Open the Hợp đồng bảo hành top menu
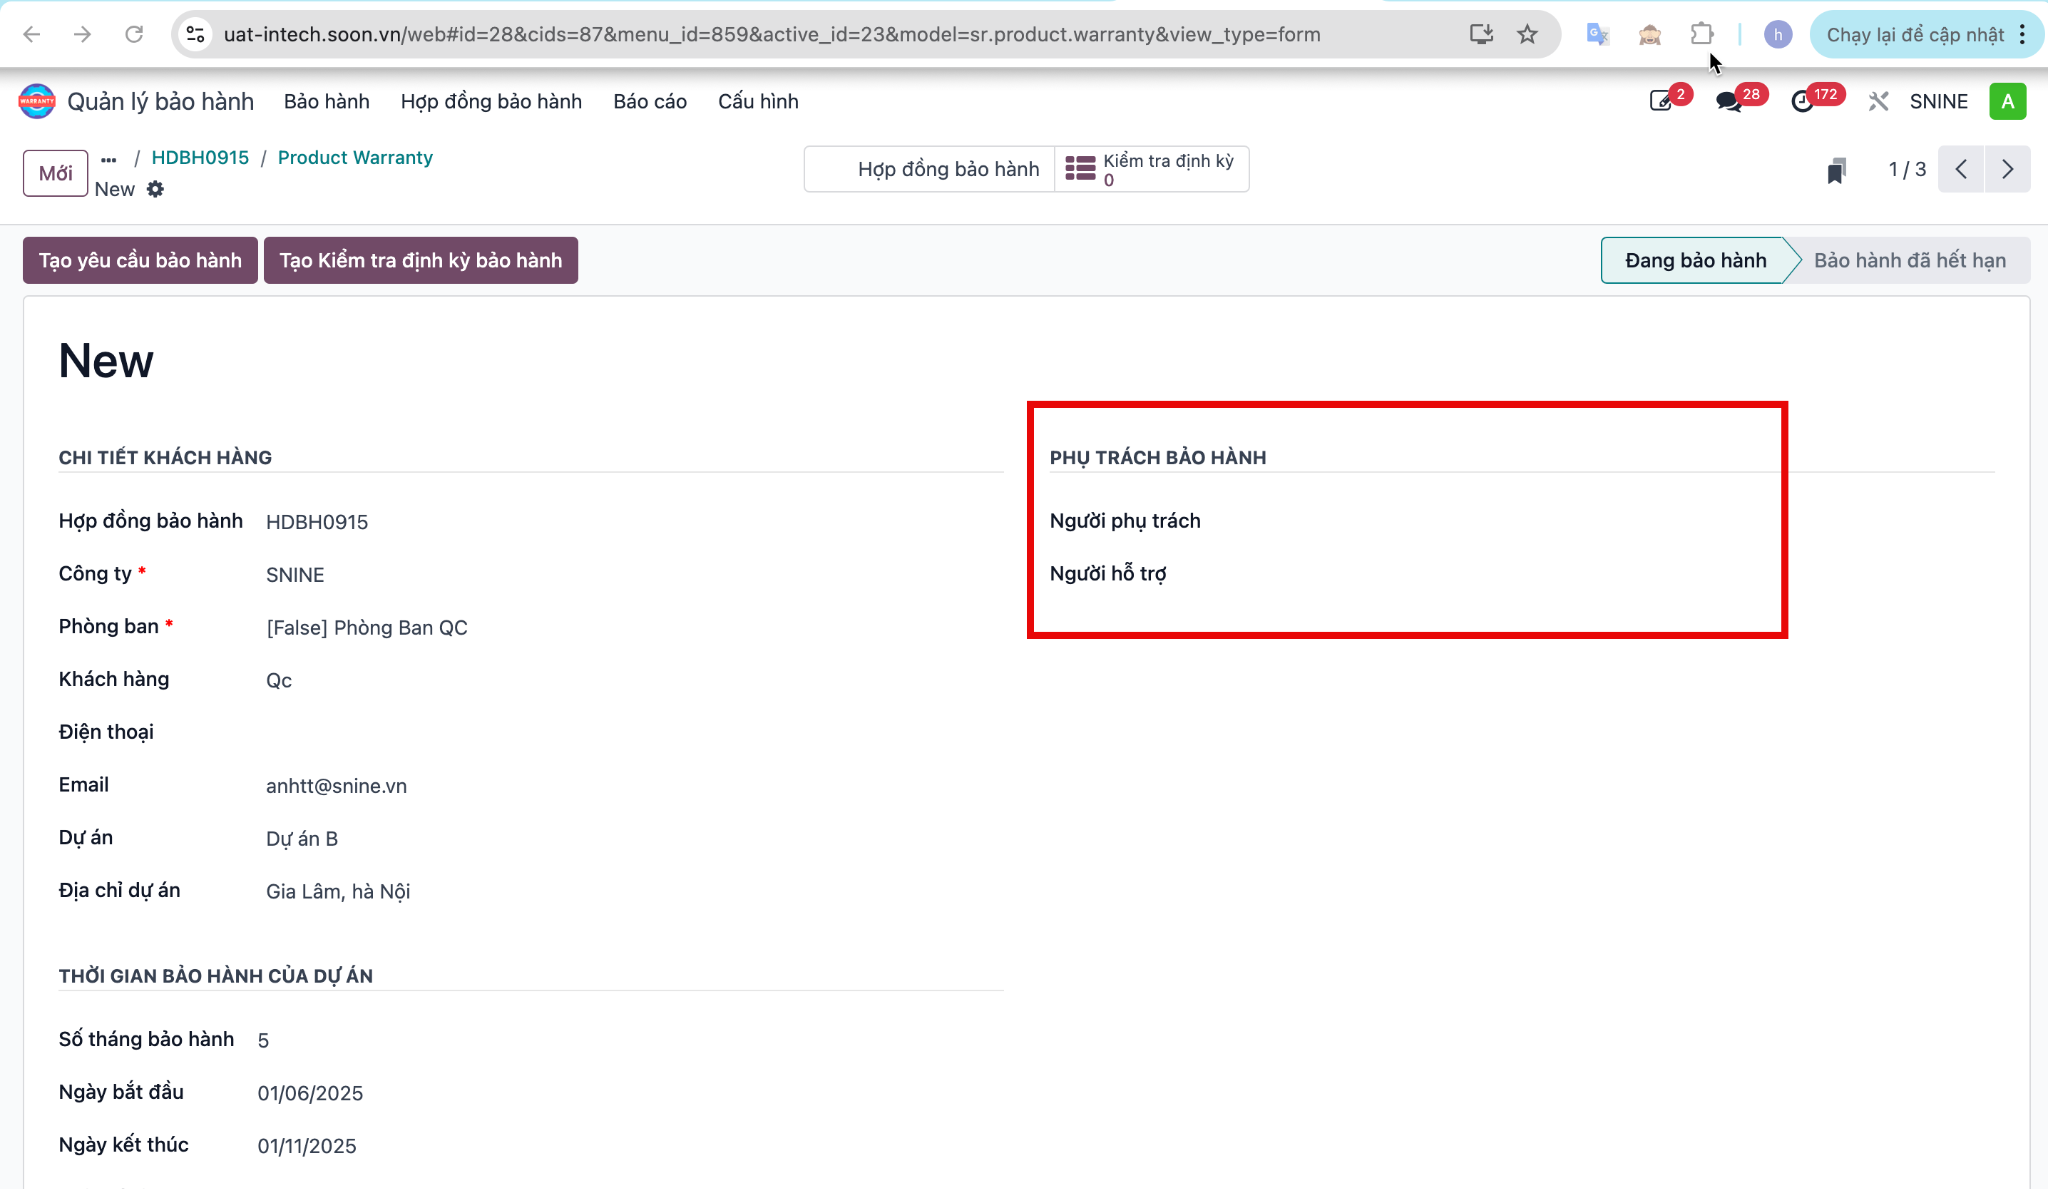 pyautogui.click(x=491, y=101)
